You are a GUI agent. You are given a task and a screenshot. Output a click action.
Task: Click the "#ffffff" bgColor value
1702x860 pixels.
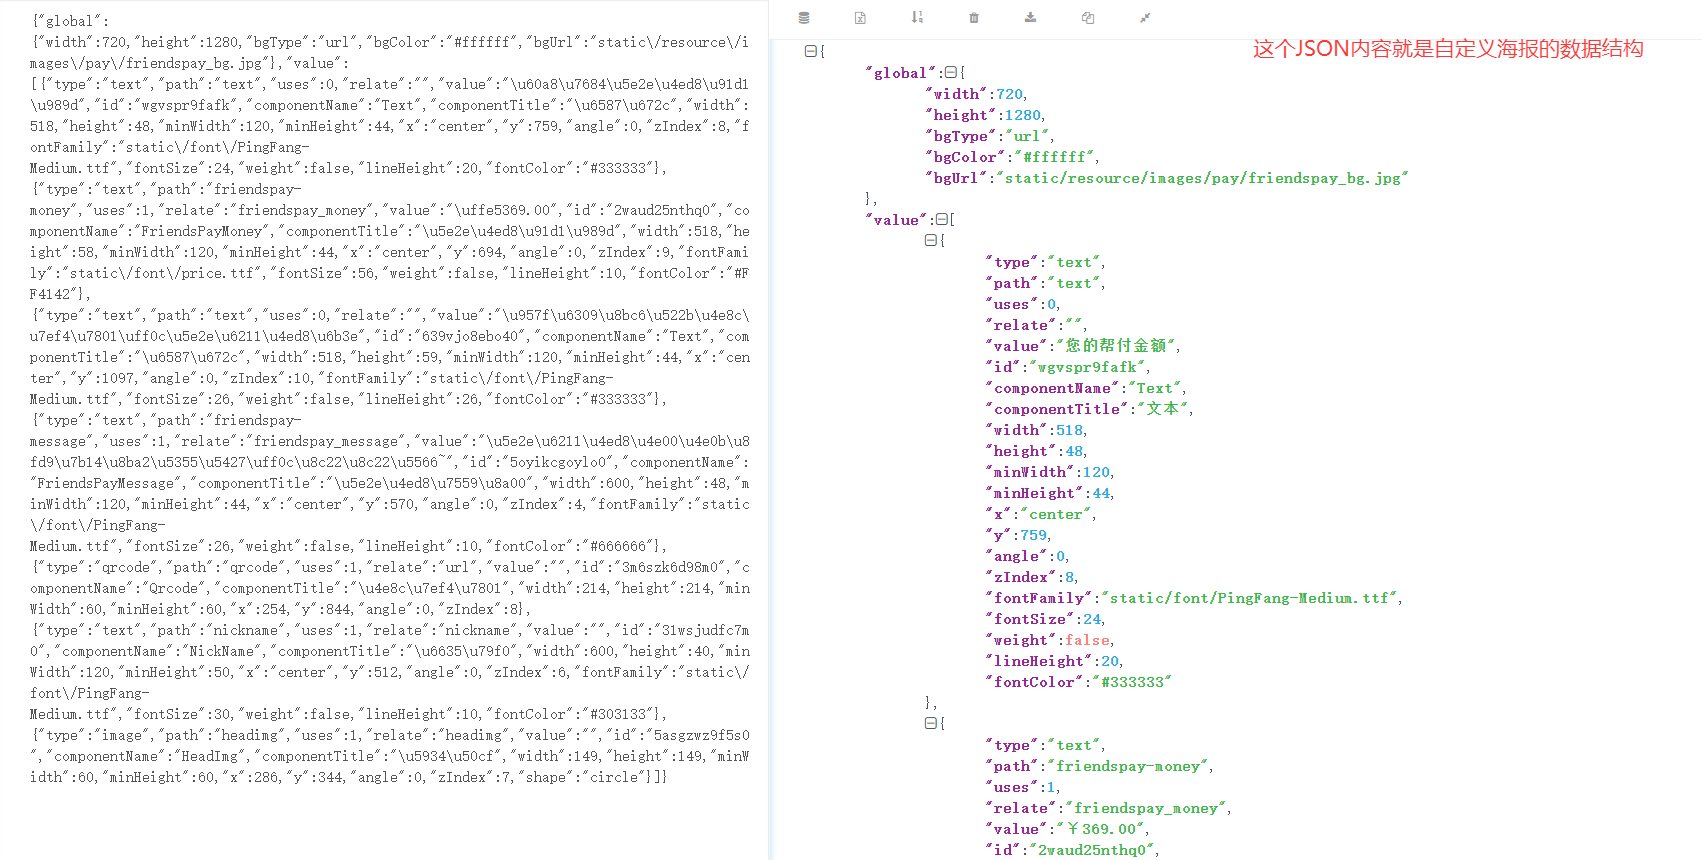click(x=1054, y=157)
